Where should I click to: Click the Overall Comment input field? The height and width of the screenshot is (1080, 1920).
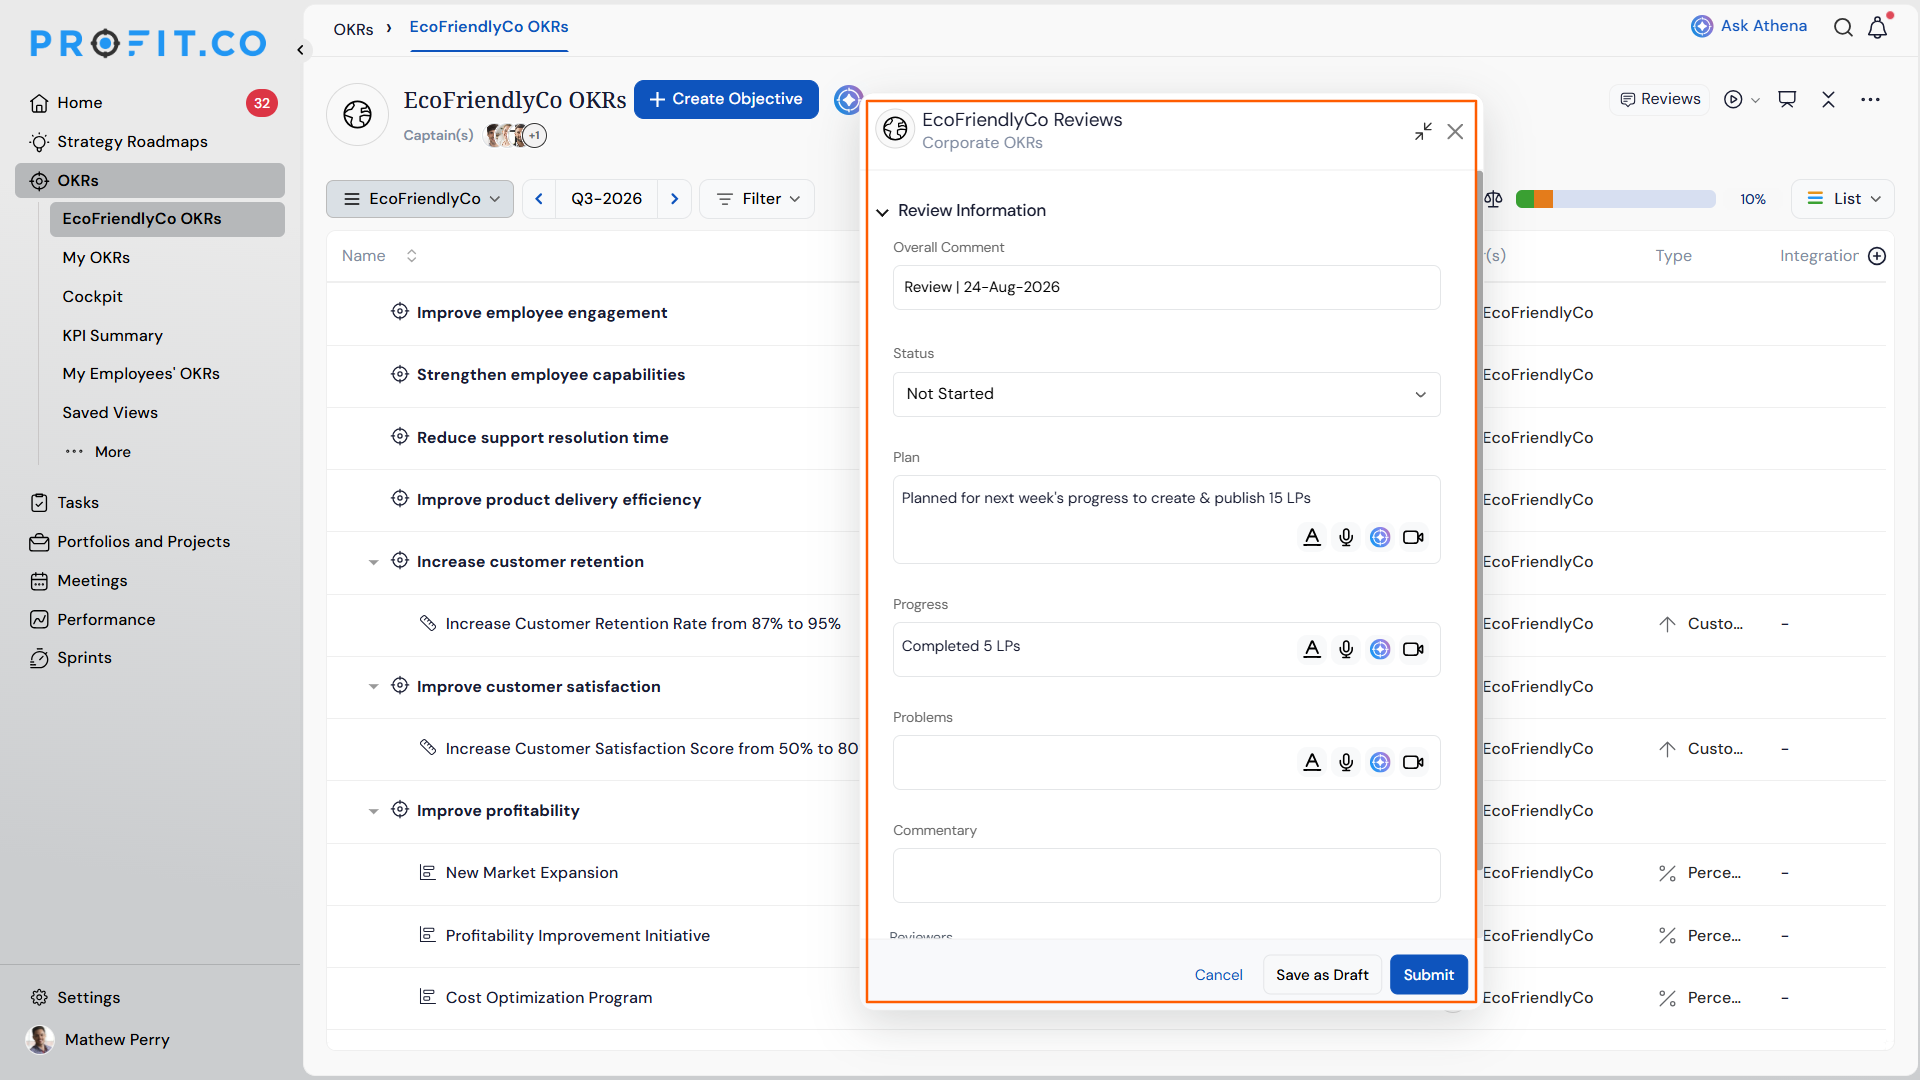[1166, 287]
